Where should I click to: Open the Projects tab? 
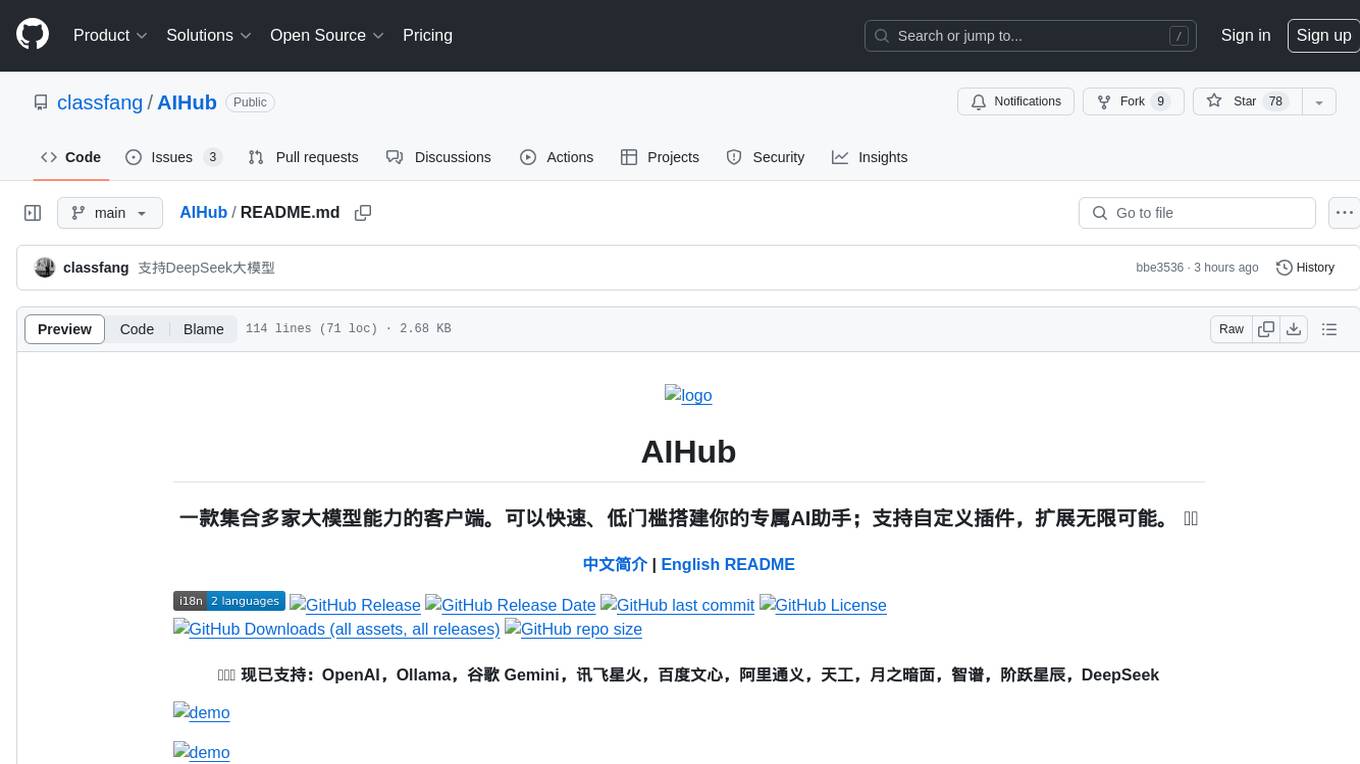[x=660, y=157]
